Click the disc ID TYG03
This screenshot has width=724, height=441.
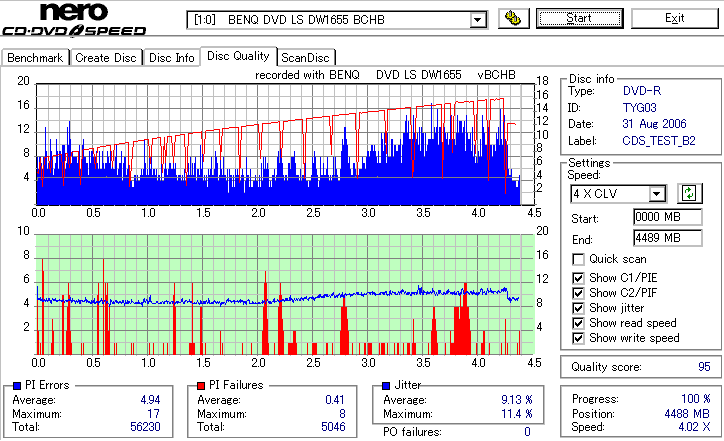pyautogui.click(x=639, y=108)
